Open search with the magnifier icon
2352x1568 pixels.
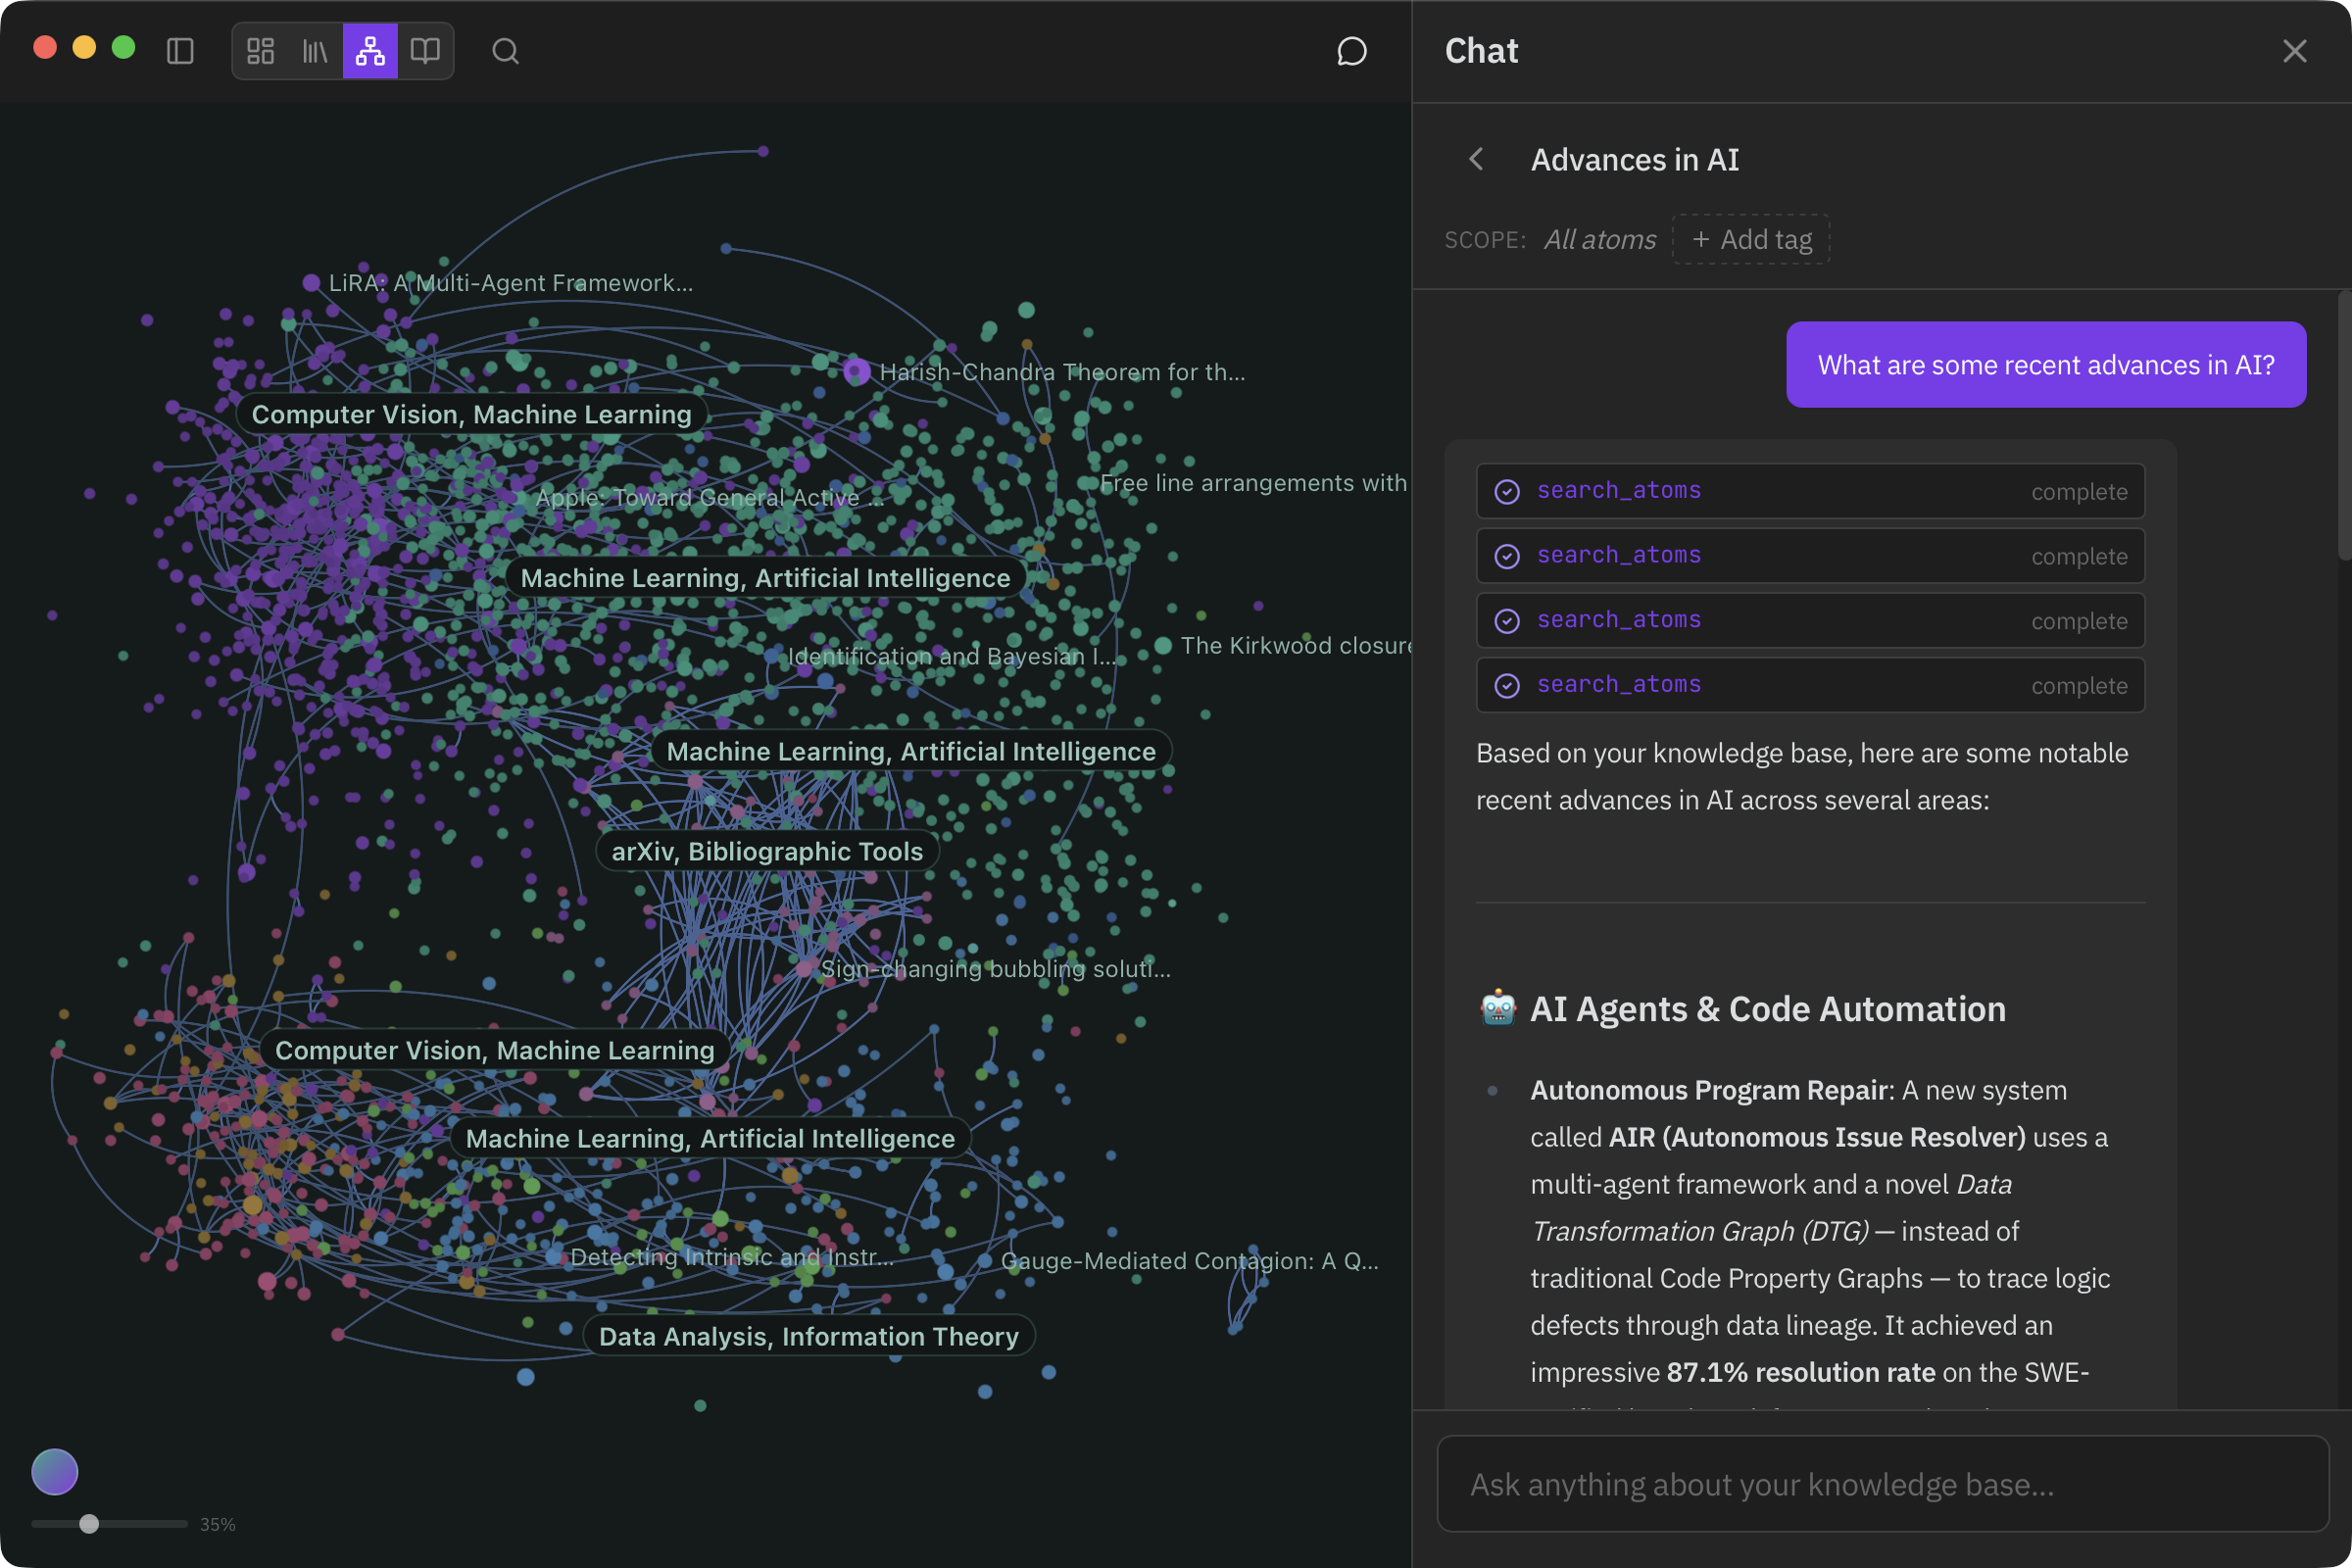pos(505,51)
